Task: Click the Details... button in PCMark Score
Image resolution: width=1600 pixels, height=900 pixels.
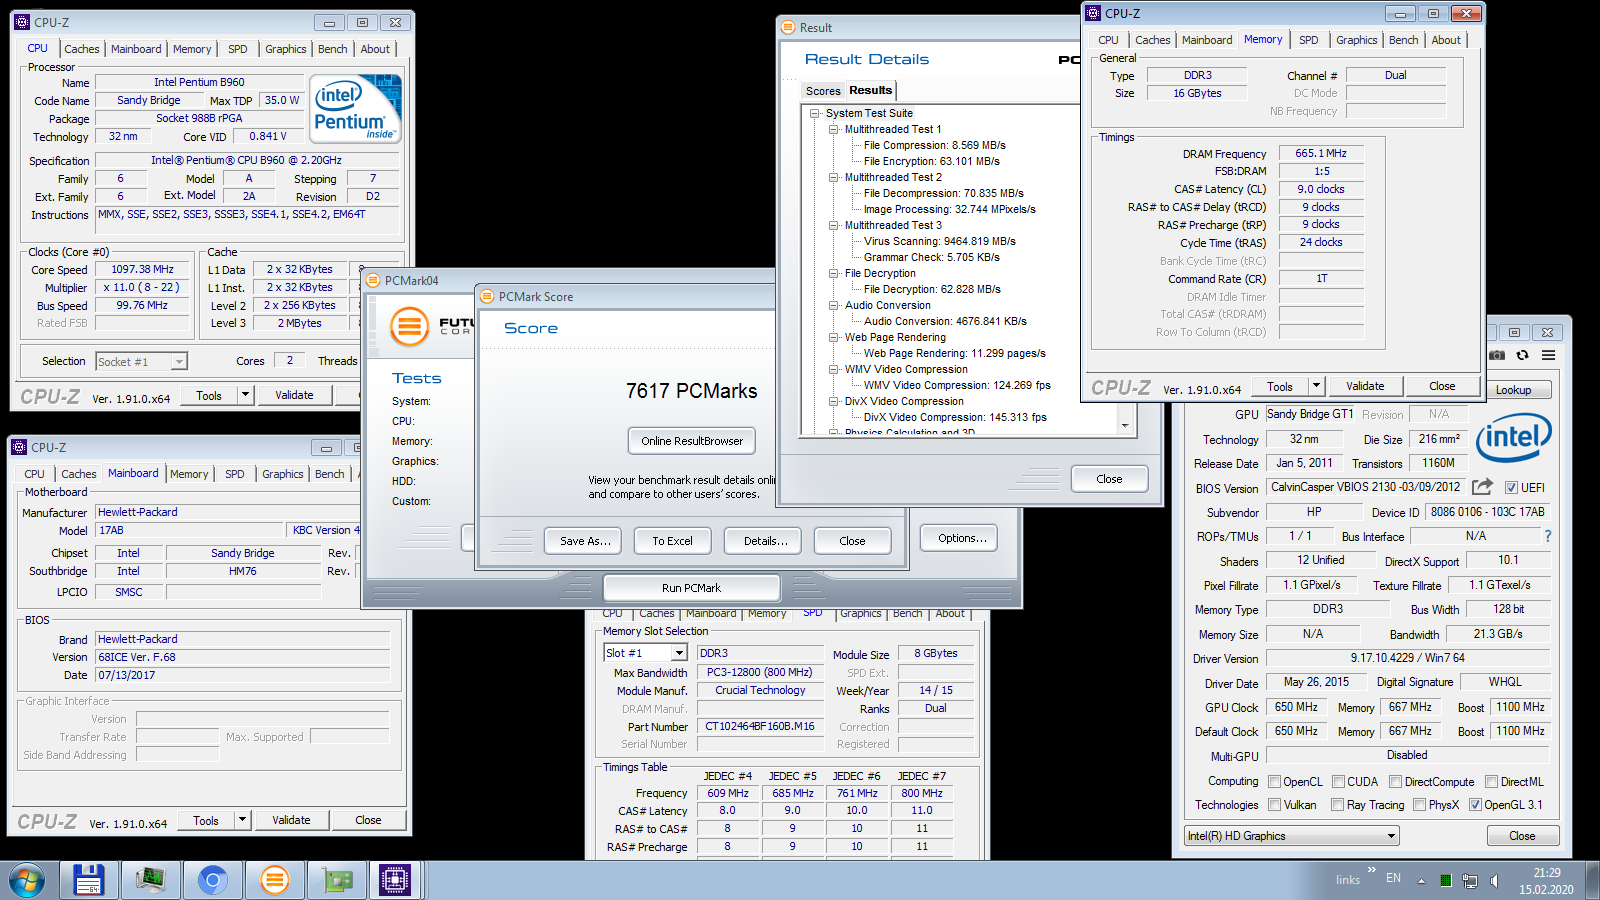Action: 765,541
